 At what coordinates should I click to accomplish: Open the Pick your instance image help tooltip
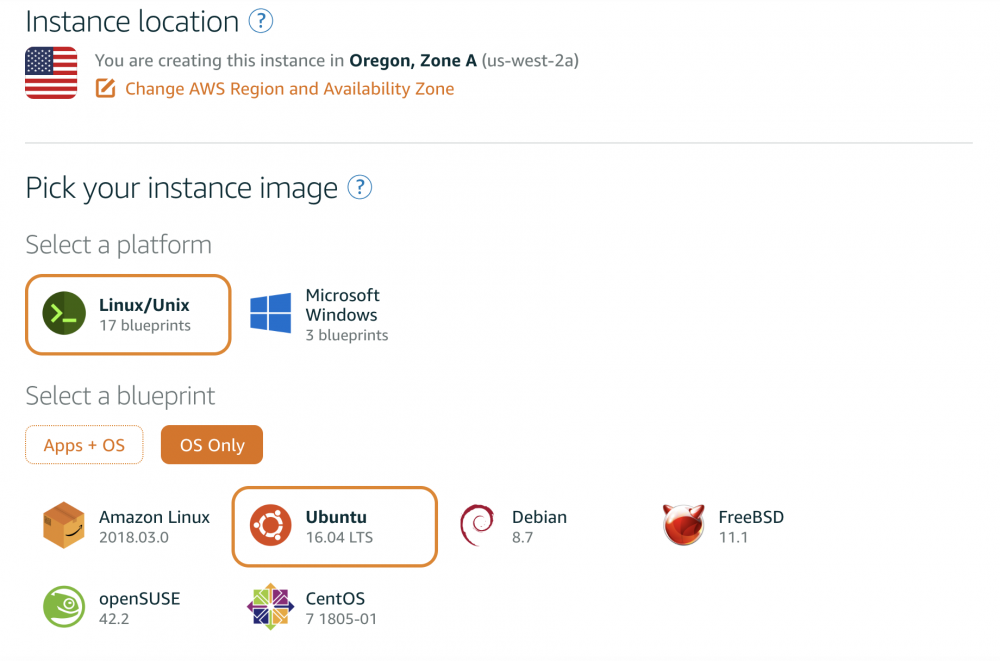pyautogui.click(x=360, y=187)
